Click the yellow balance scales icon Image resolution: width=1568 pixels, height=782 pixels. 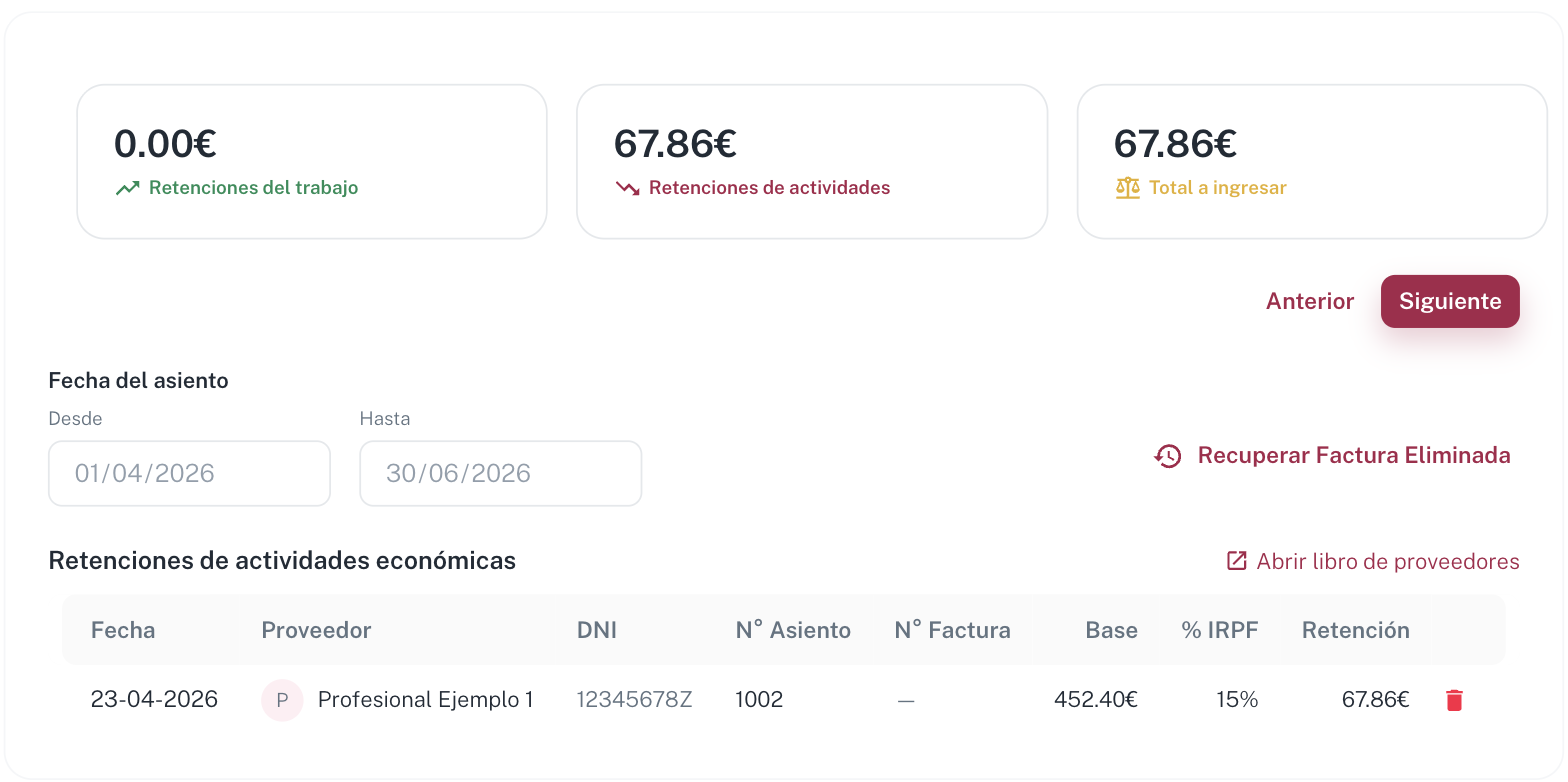[x=1127, y=188]
